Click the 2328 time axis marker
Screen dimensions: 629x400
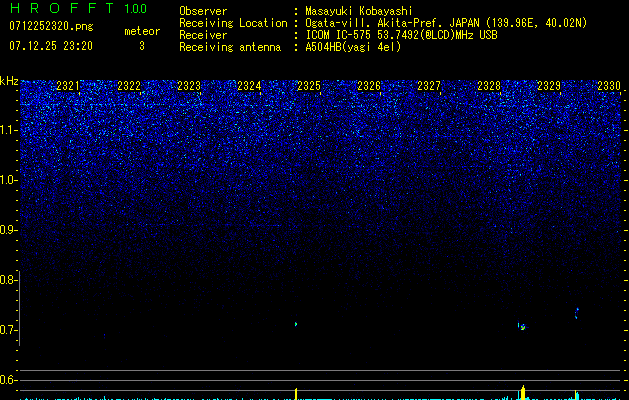(x=489, y=85)
